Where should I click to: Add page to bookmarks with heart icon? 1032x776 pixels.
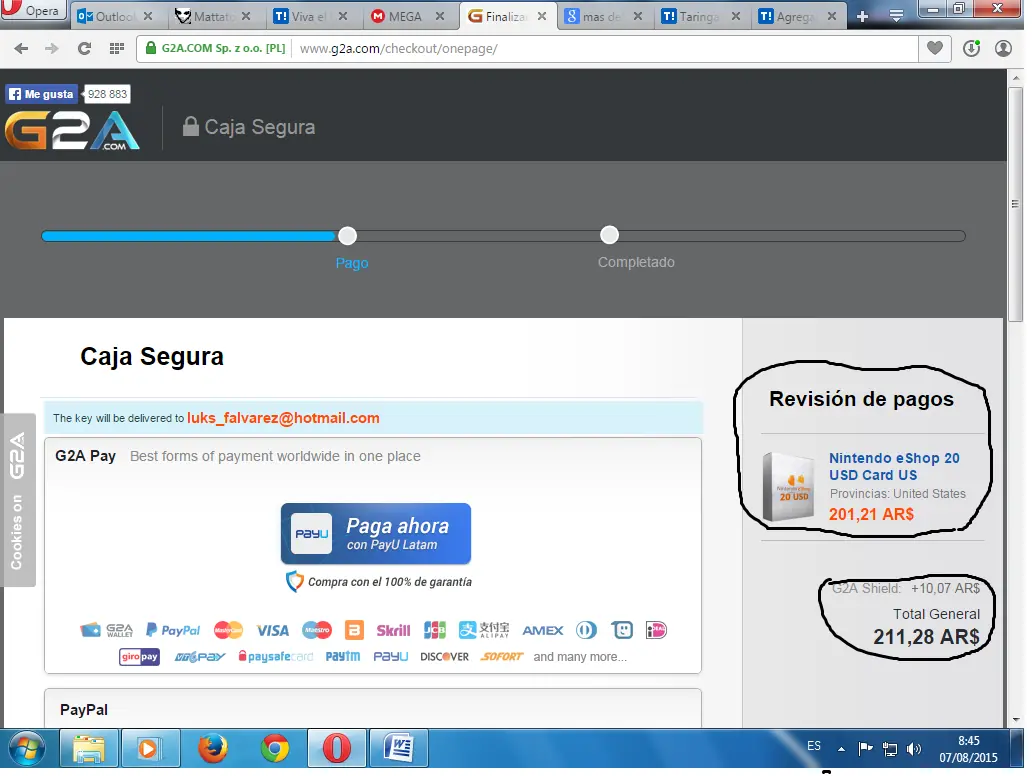(x=935, y=48)
